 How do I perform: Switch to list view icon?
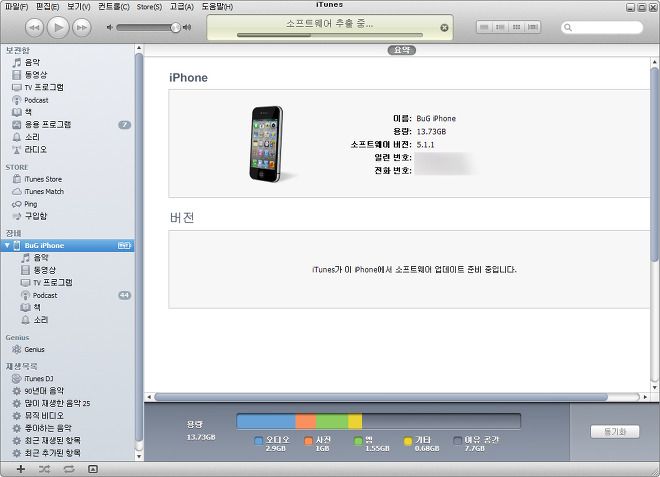pyautogui.click(x=484, y=27)
